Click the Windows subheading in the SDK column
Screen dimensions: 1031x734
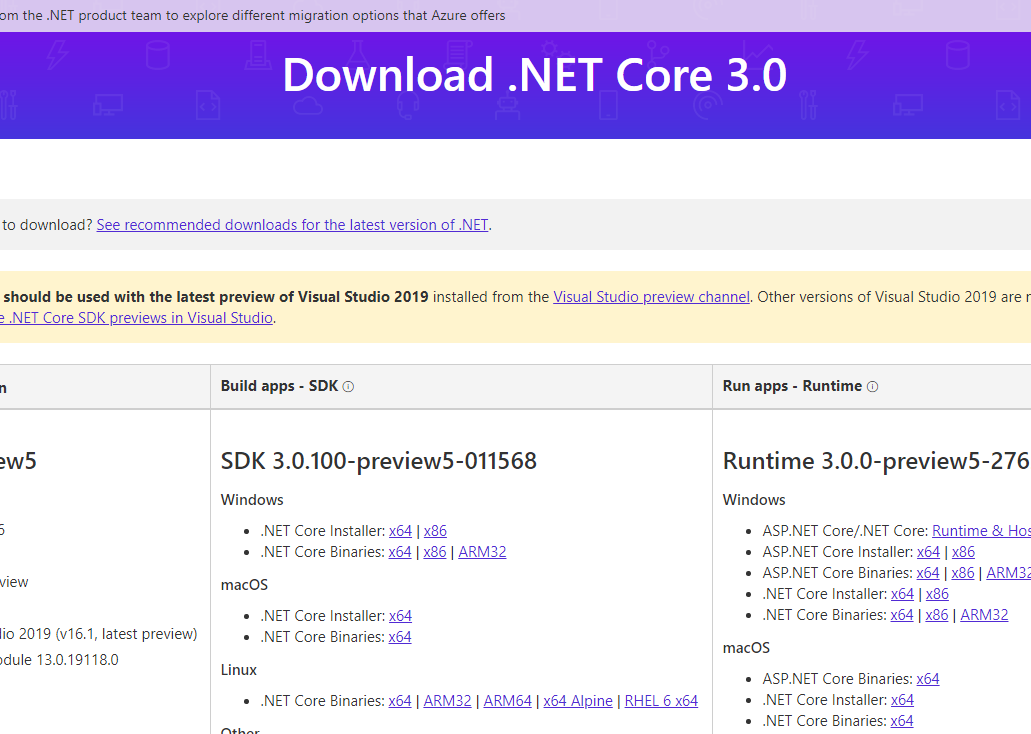[252, 500]
